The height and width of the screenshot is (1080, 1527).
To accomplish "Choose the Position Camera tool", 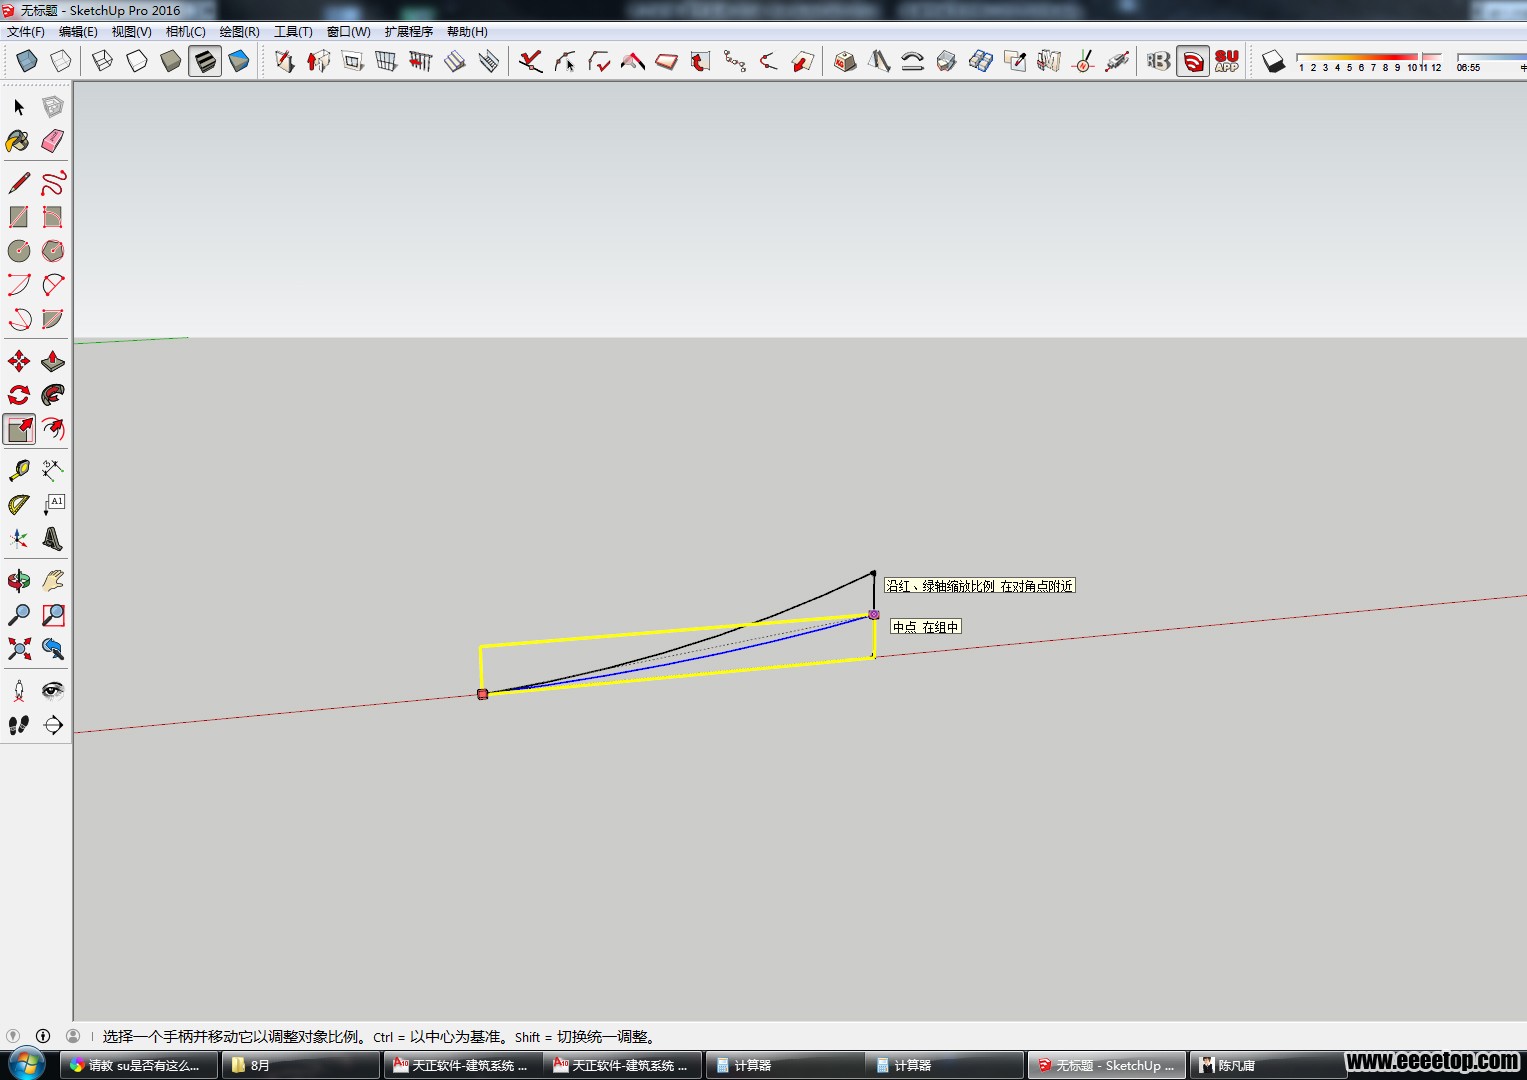I will pyautogui.click(x=19, y=690).
